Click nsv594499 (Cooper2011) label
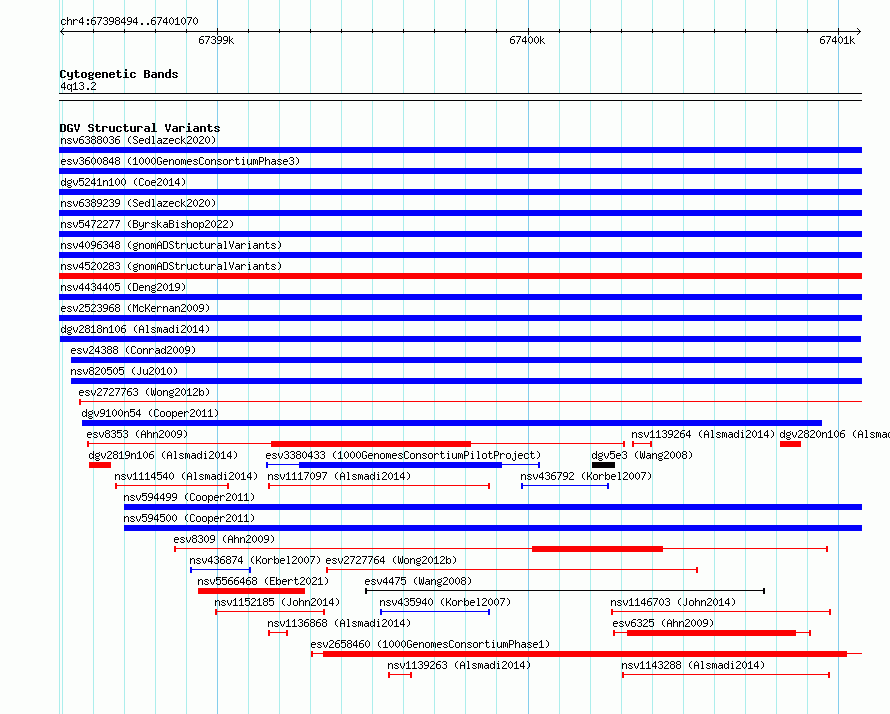Viewport: 890px width, 714px height. 189,497
